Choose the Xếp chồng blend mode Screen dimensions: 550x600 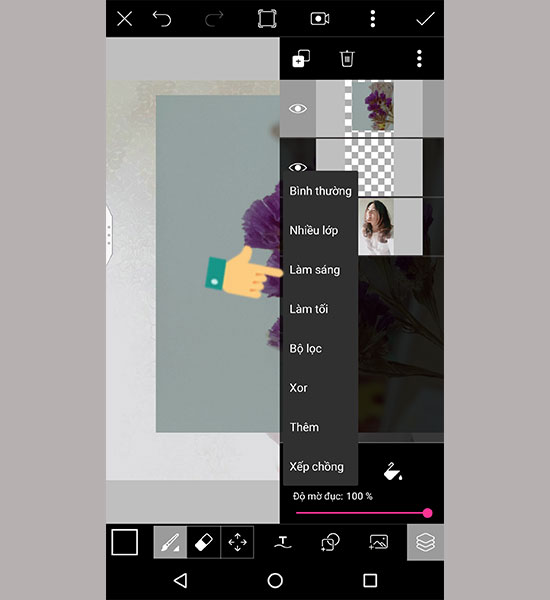[x=317, y=466]
